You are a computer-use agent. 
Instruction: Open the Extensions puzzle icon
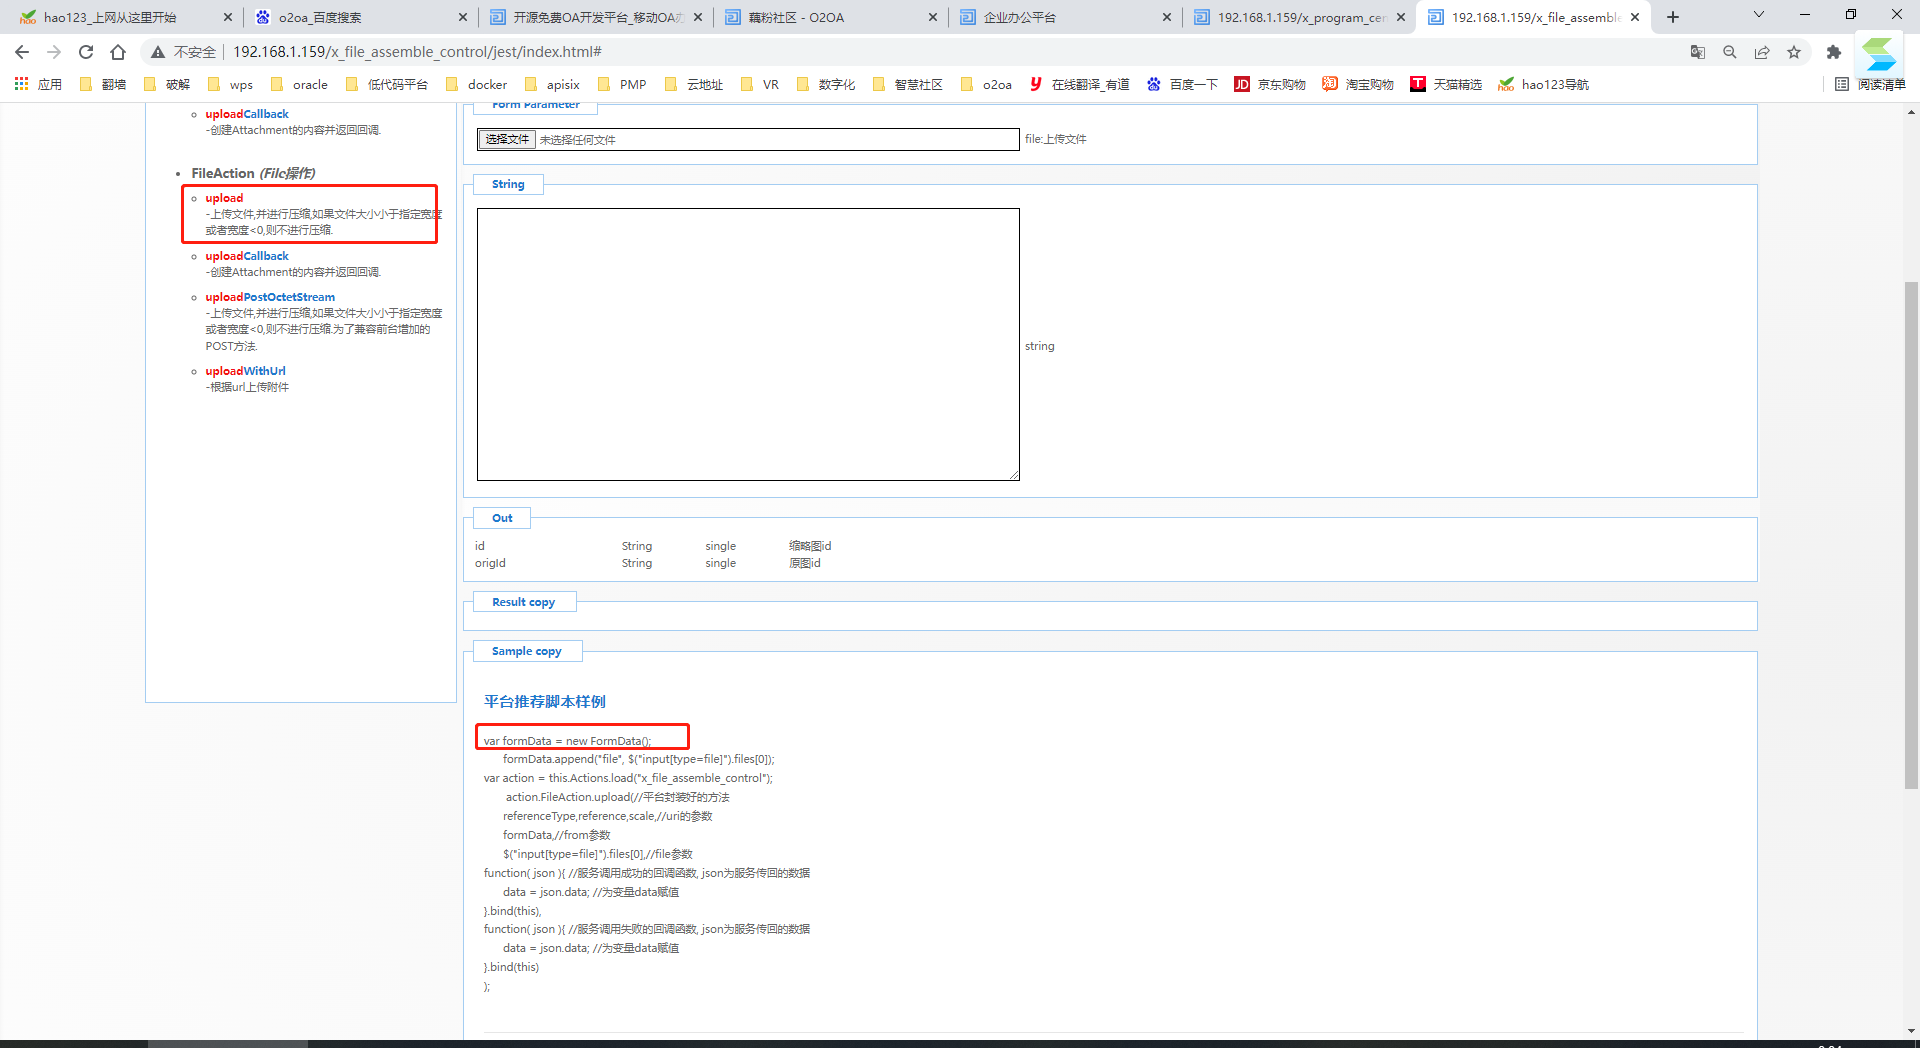[x=1833, y=52]
